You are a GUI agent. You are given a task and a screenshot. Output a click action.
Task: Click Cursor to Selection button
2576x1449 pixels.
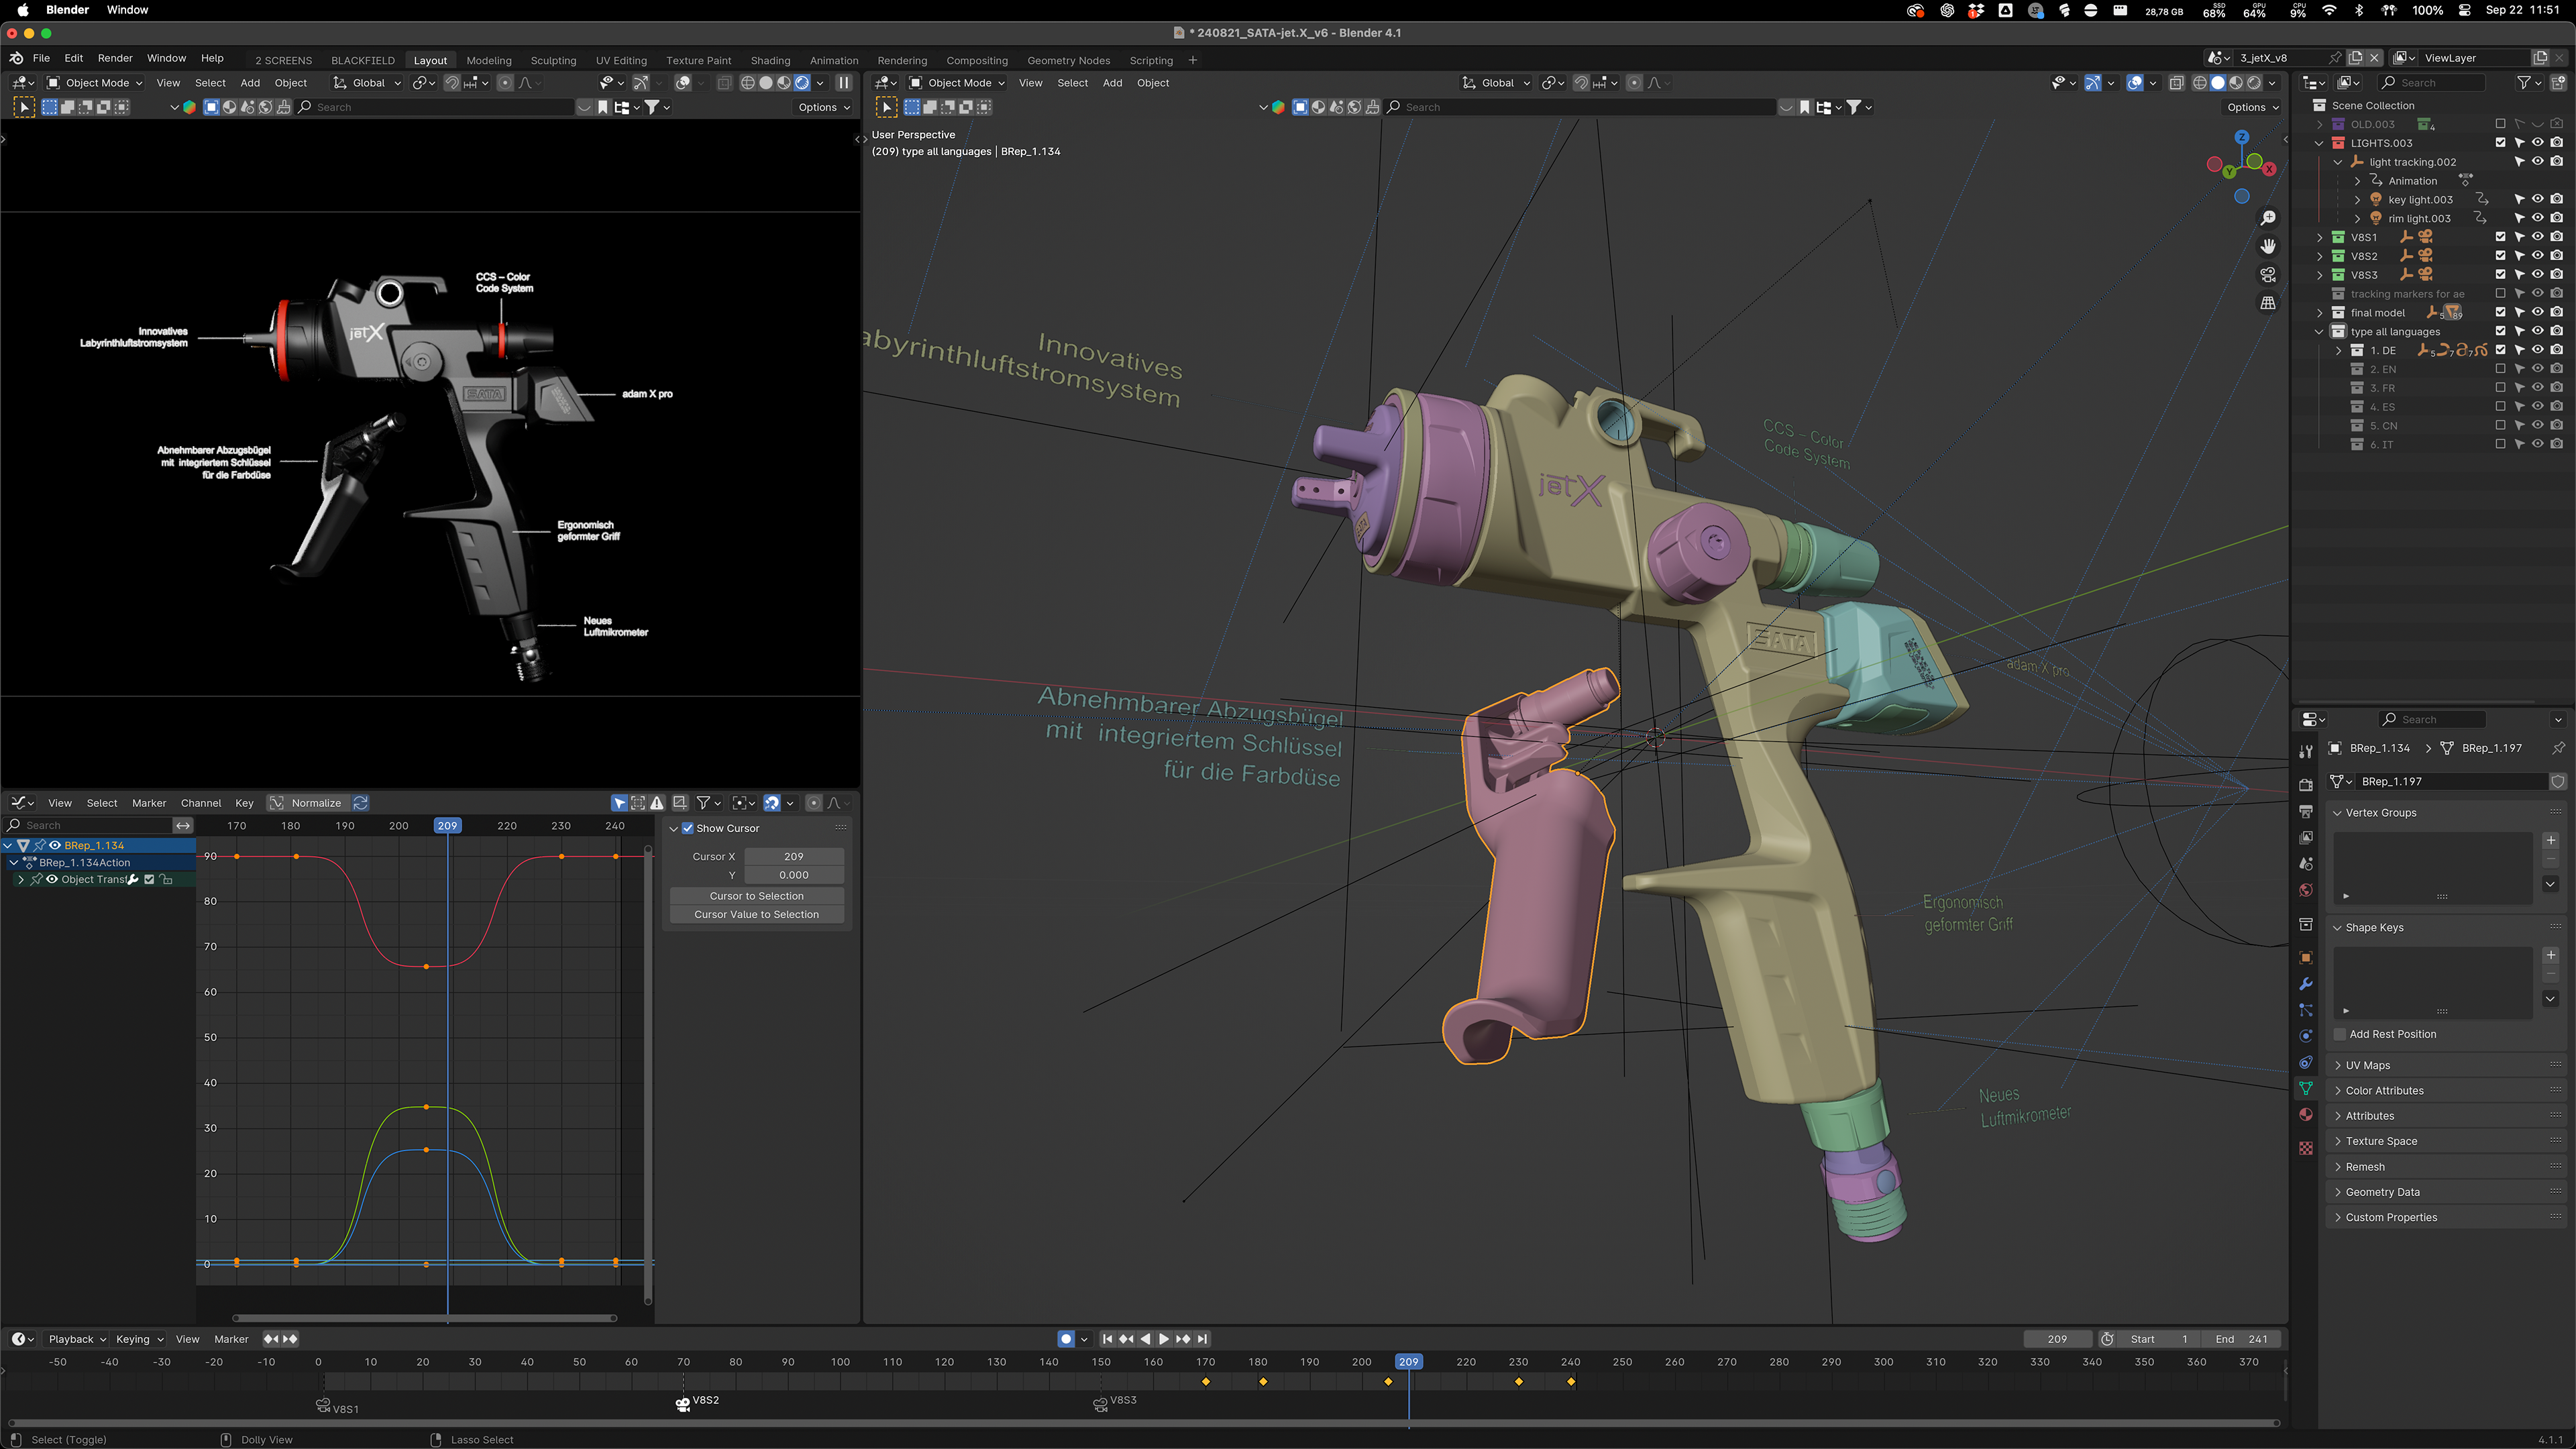click(x=756, y=896)
